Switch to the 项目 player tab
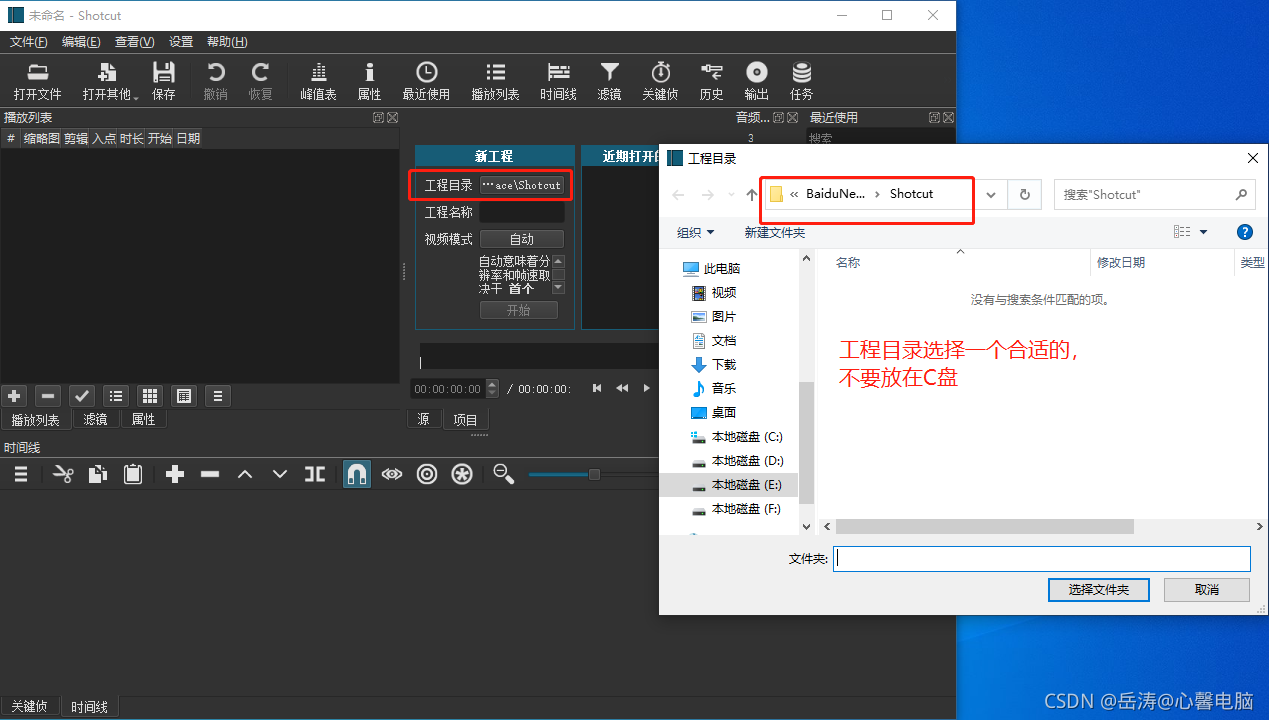Screen dimensions: 1269x720 coord(466,419)
